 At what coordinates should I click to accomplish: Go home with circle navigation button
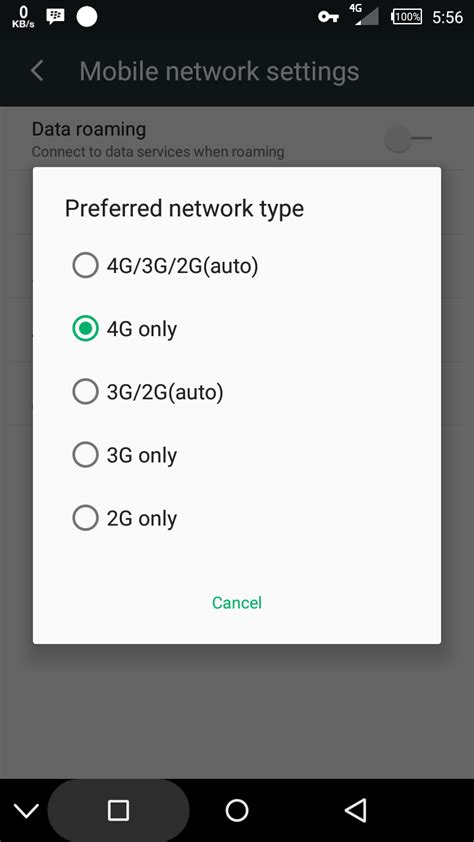click(x=237, y=810)
